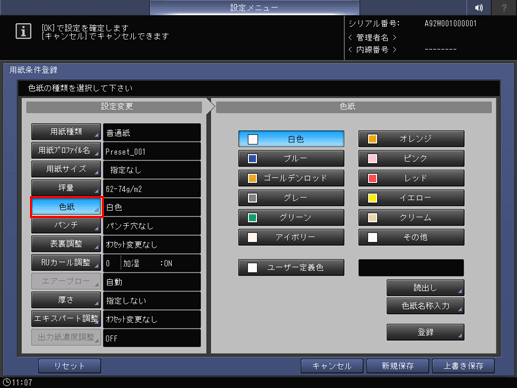Click 普通紙 paper type value
This screenshot has width=517, height=388.
(152, 133)
